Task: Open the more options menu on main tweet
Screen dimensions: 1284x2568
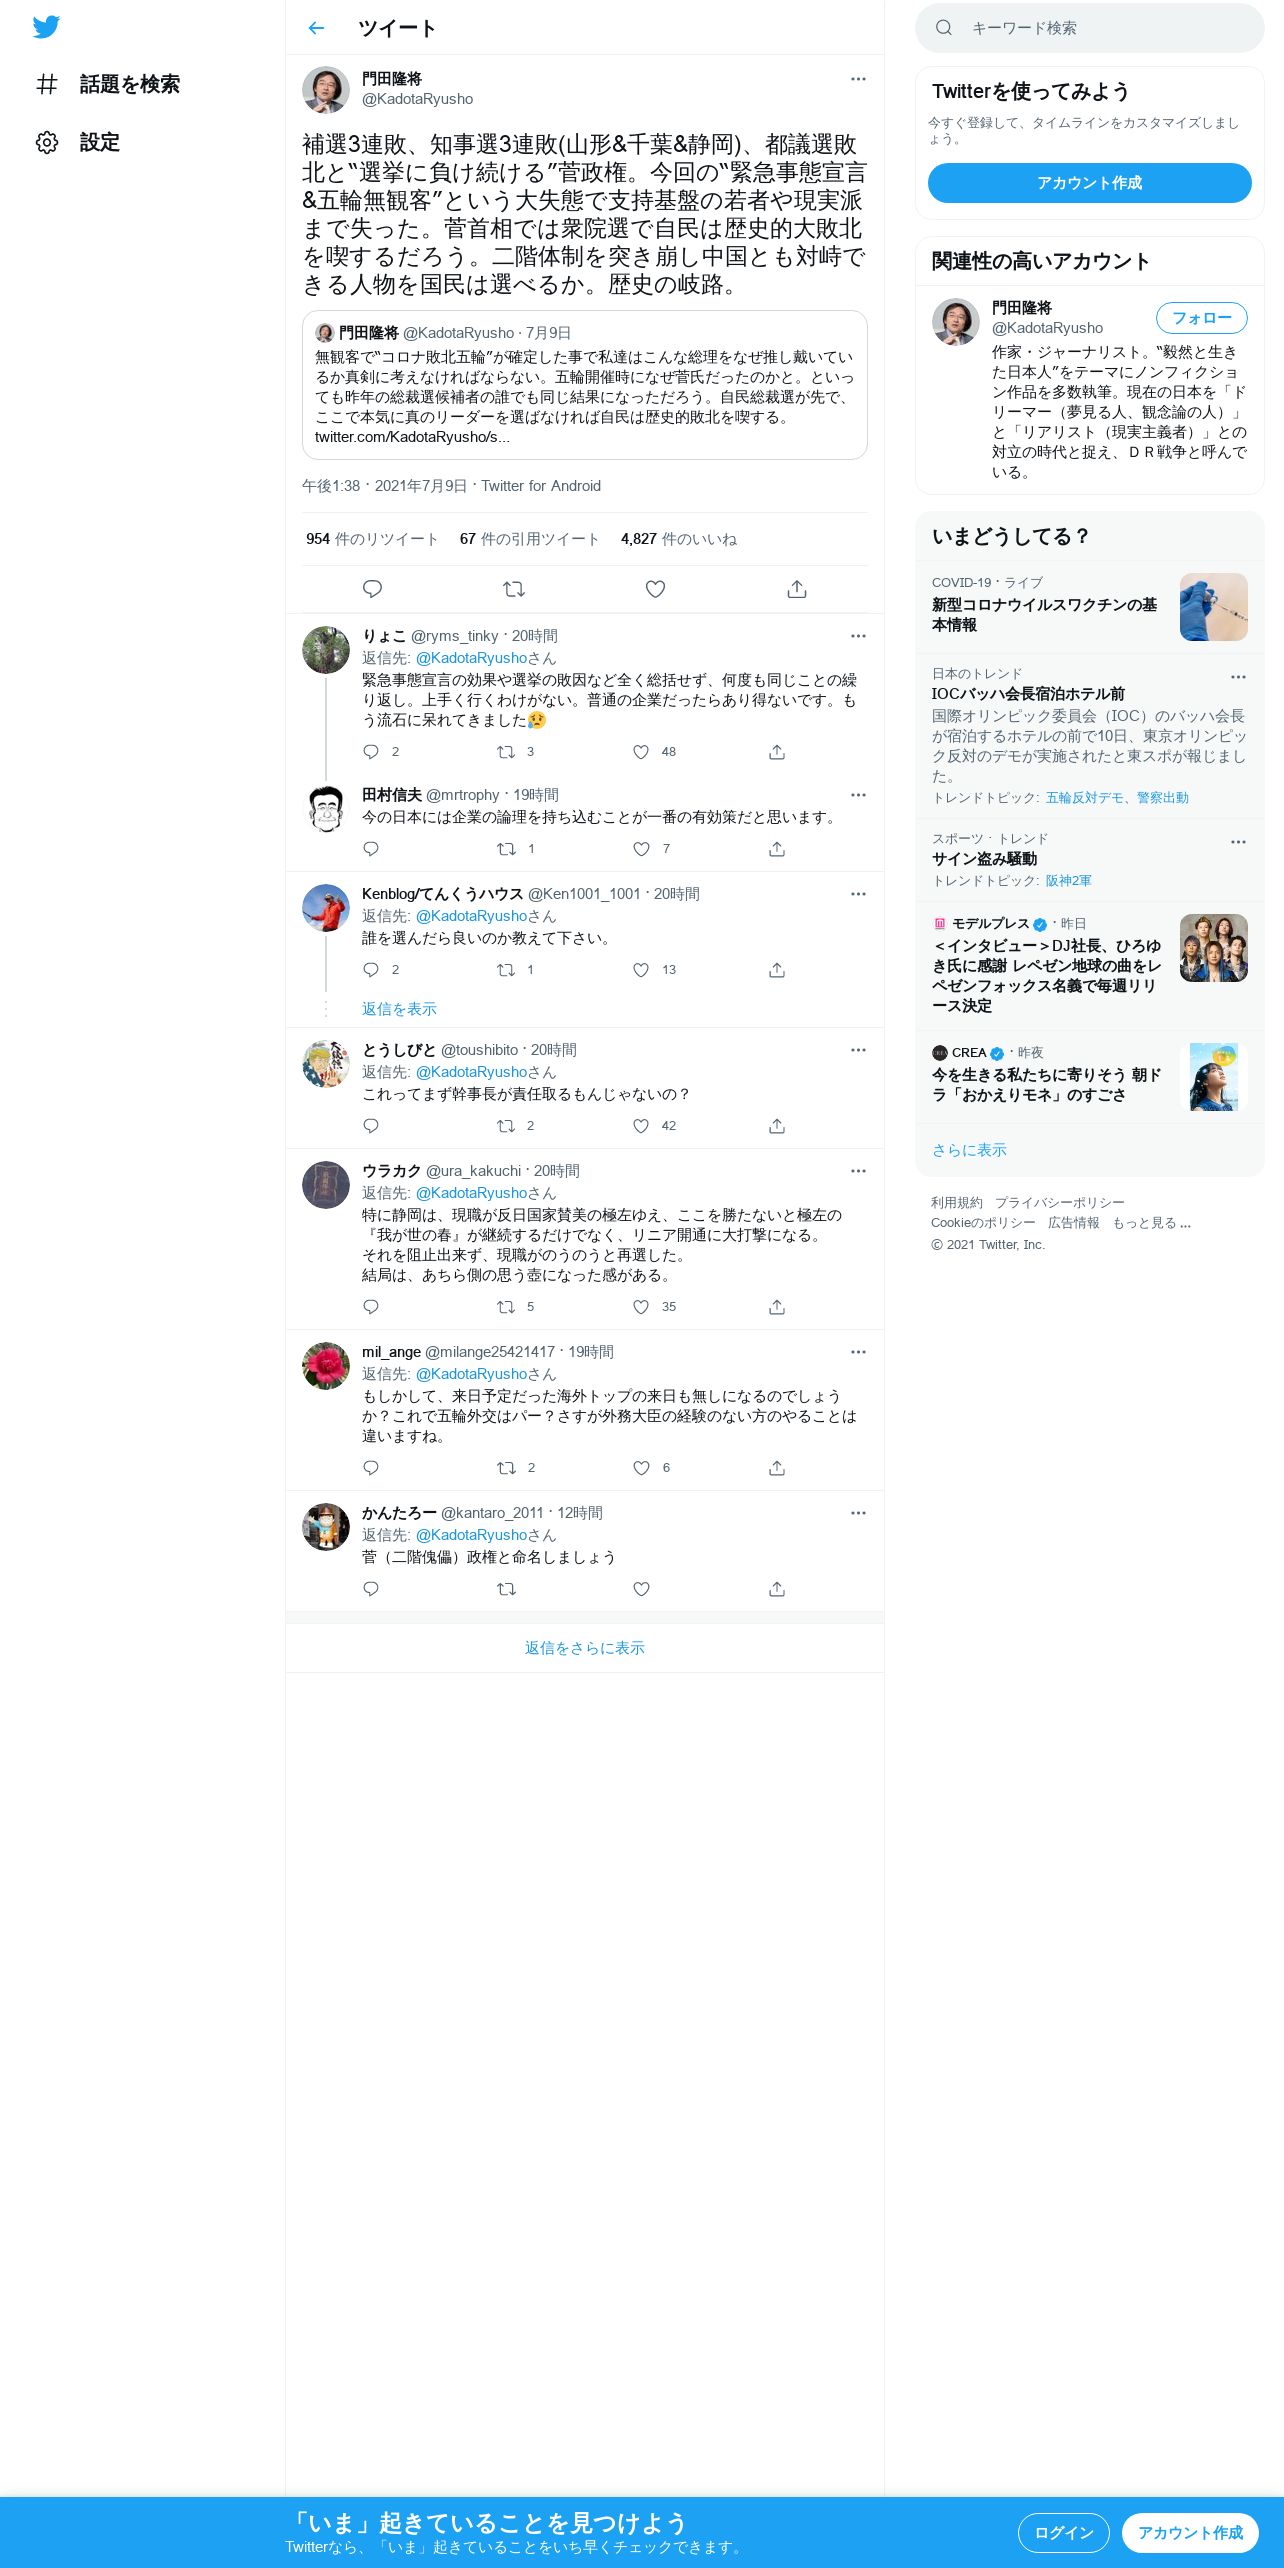Action: [x=858, y=79]
